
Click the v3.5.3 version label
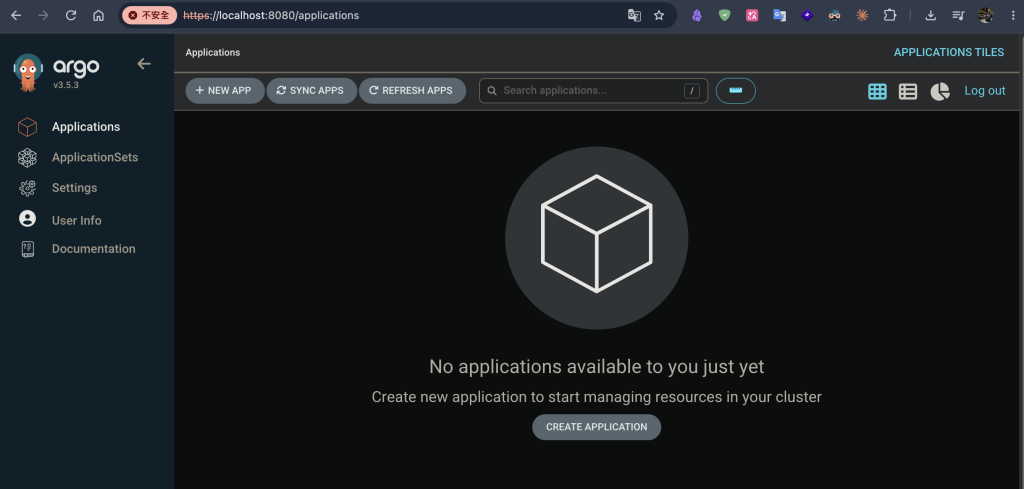66,85
